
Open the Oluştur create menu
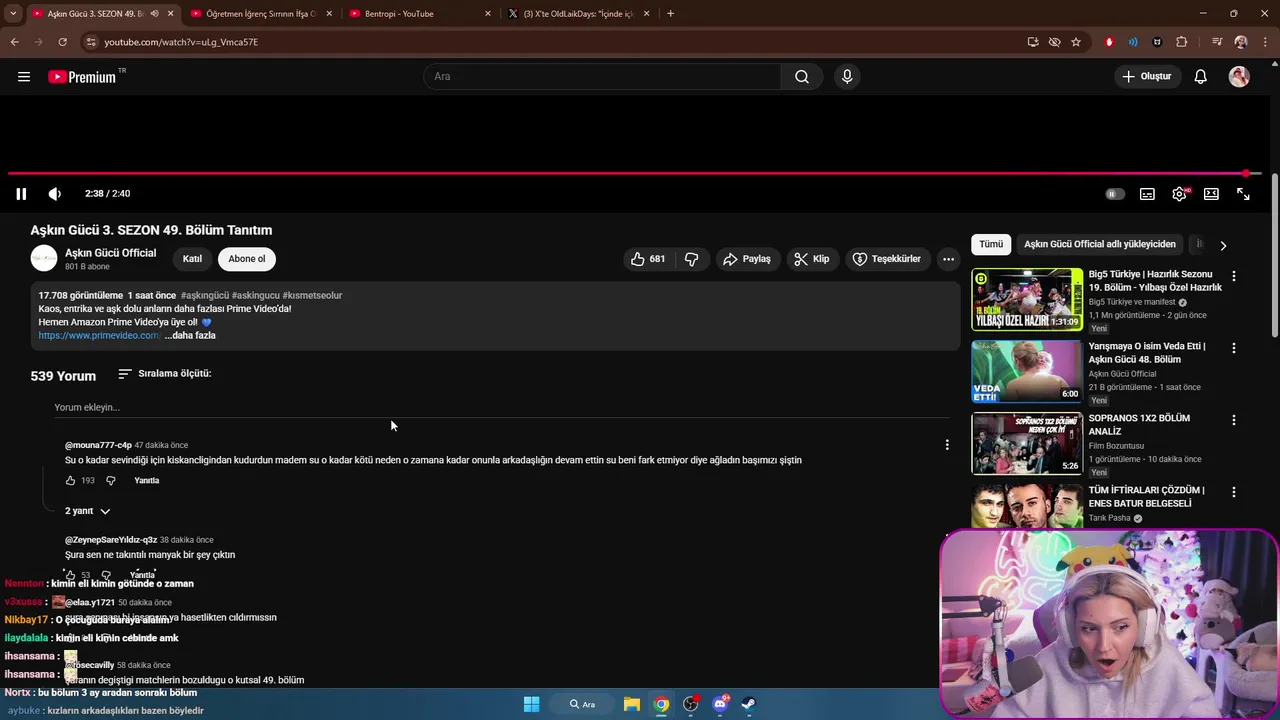1146,77
